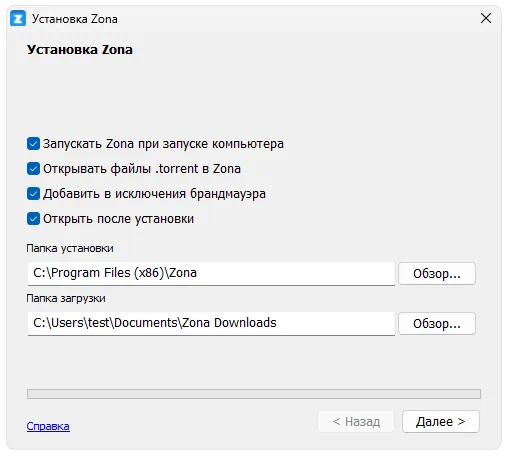Screen dimensions: 511x457
Task: Click the installation folder path field
Action: click(x=211, y=273)
